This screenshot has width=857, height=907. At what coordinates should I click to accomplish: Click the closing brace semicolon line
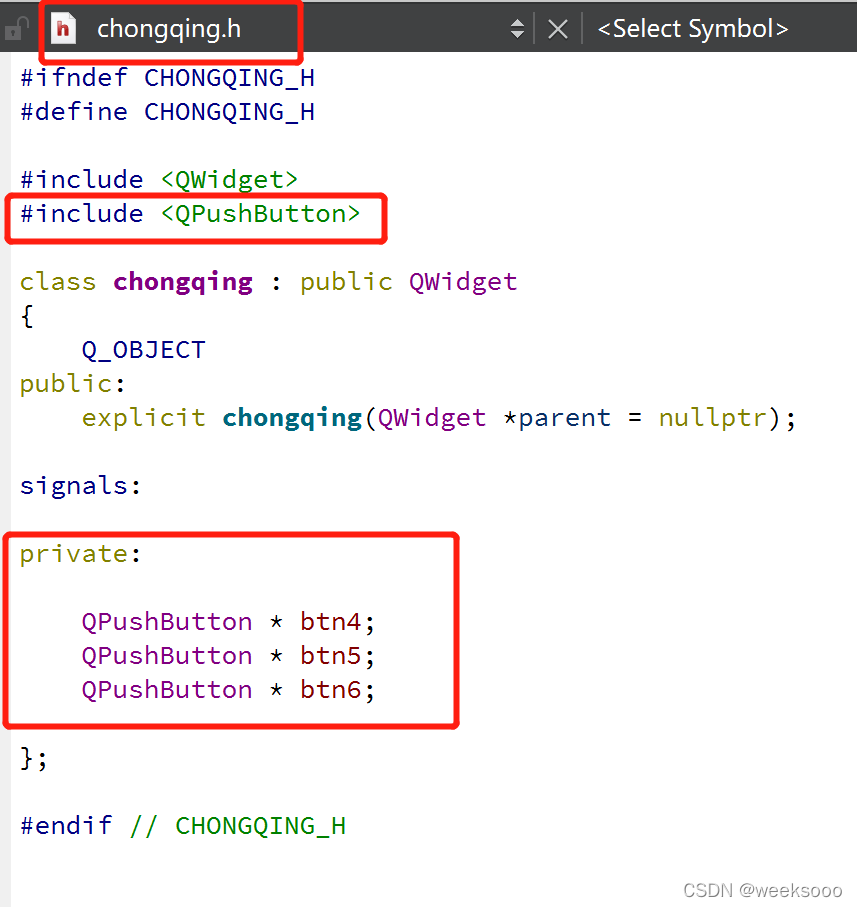tap(34, 758)
